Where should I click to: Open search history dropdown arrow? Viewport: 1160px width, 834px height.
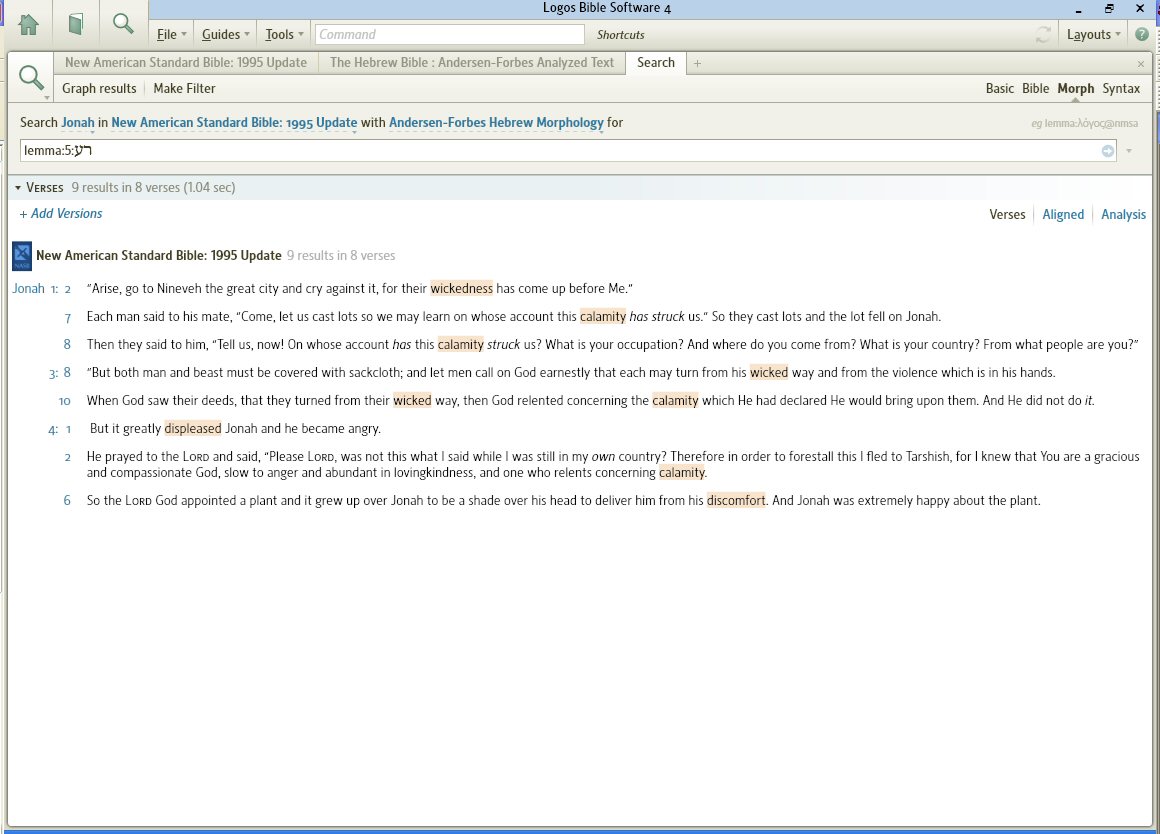(1129, 151)
